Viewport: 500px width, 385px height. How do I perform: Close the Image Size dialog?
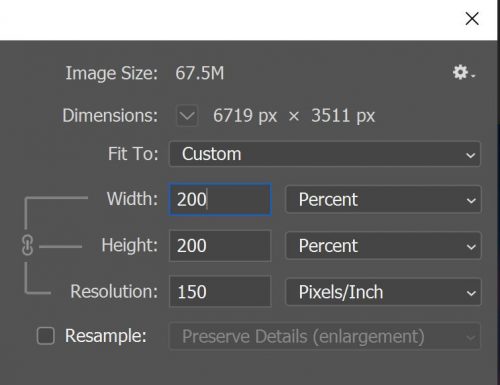(472, 19)
